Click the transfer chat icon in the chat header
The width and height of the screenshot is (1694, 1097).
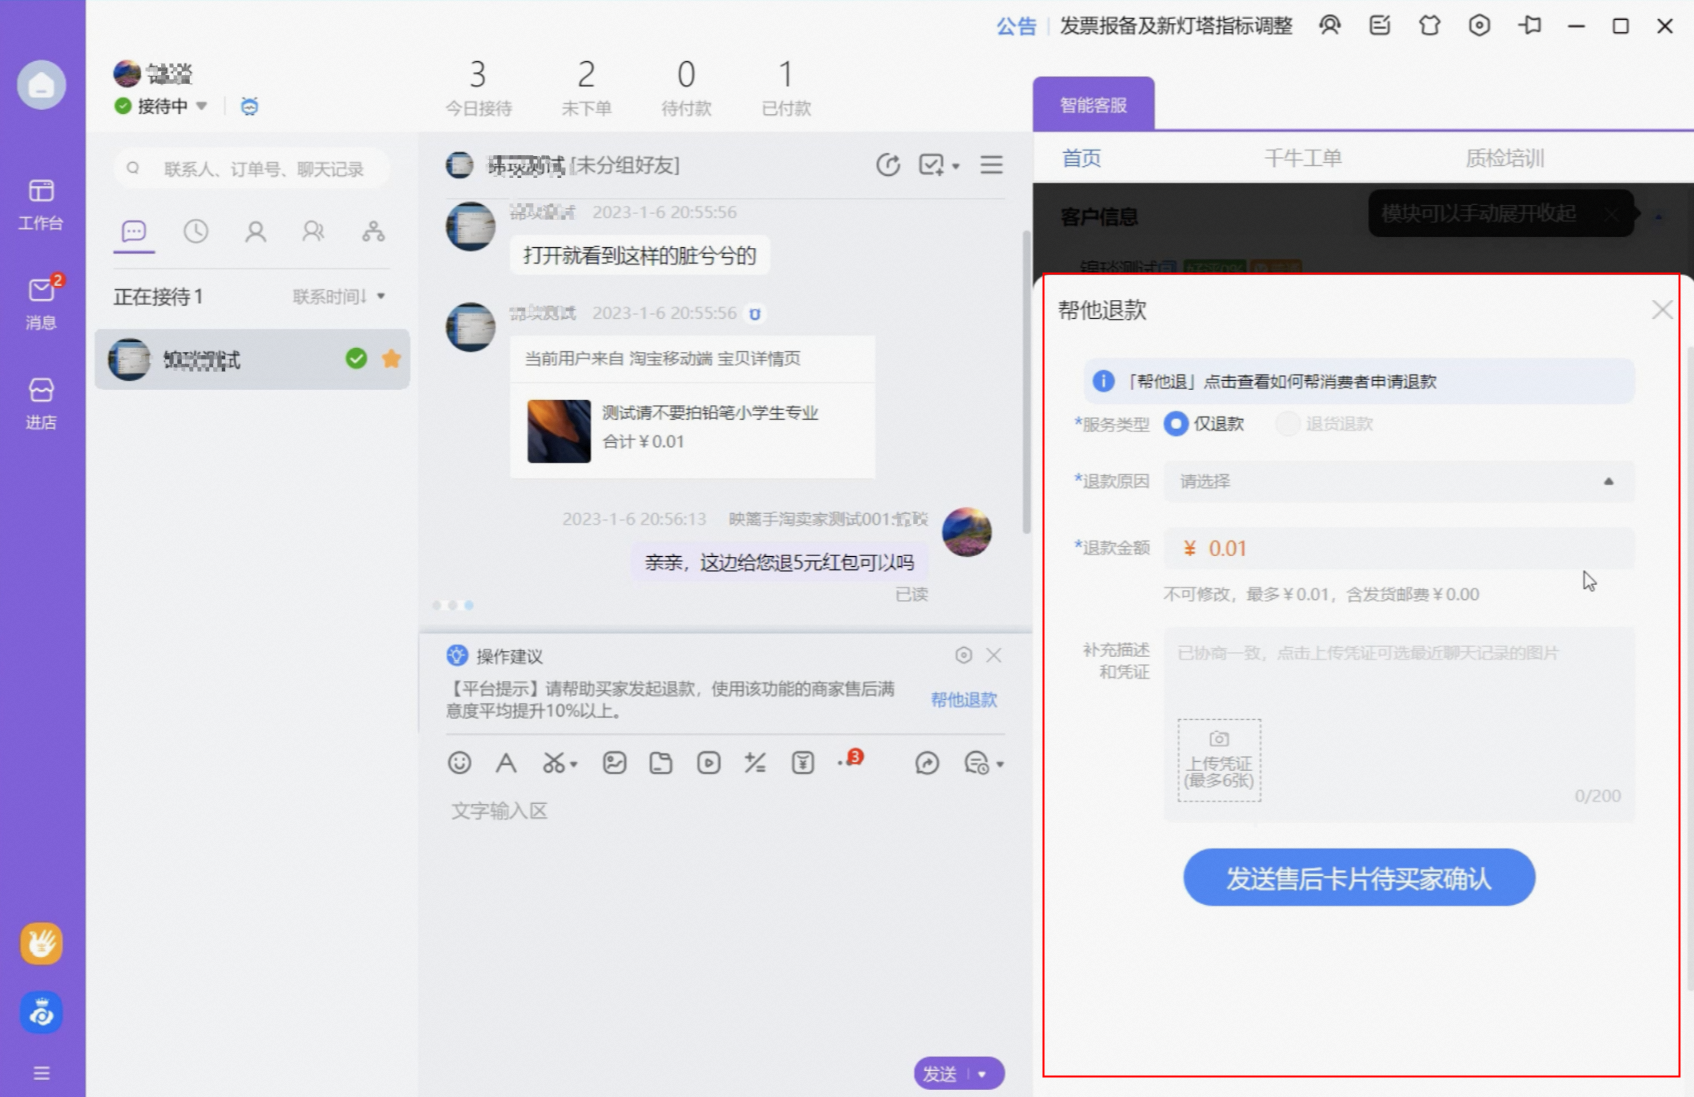[888, 165]
